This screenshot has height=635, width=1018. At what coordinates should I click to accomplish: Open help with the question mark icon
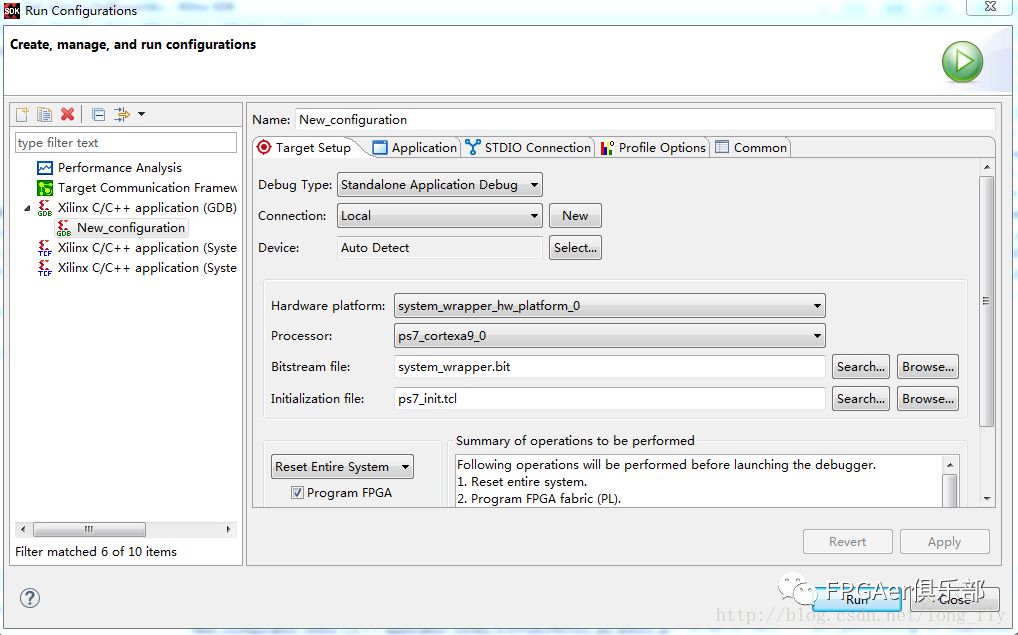point(30,598)
